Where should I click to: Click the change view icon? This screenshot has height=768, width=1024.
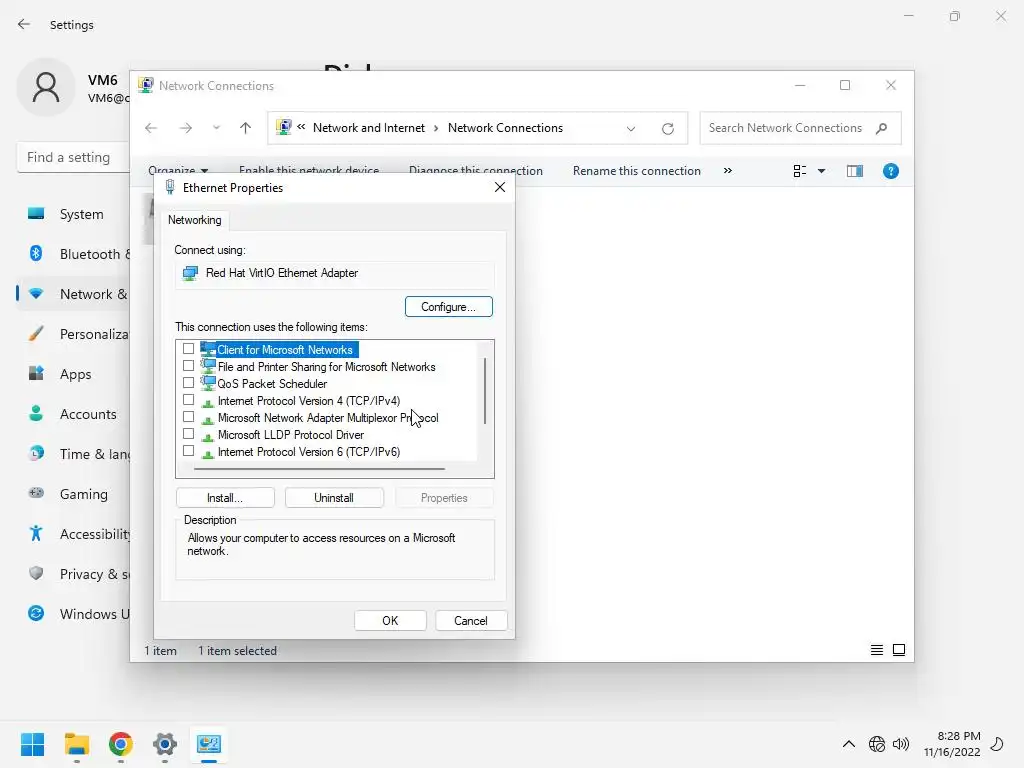pyautogui.click(x=799, y=171)
